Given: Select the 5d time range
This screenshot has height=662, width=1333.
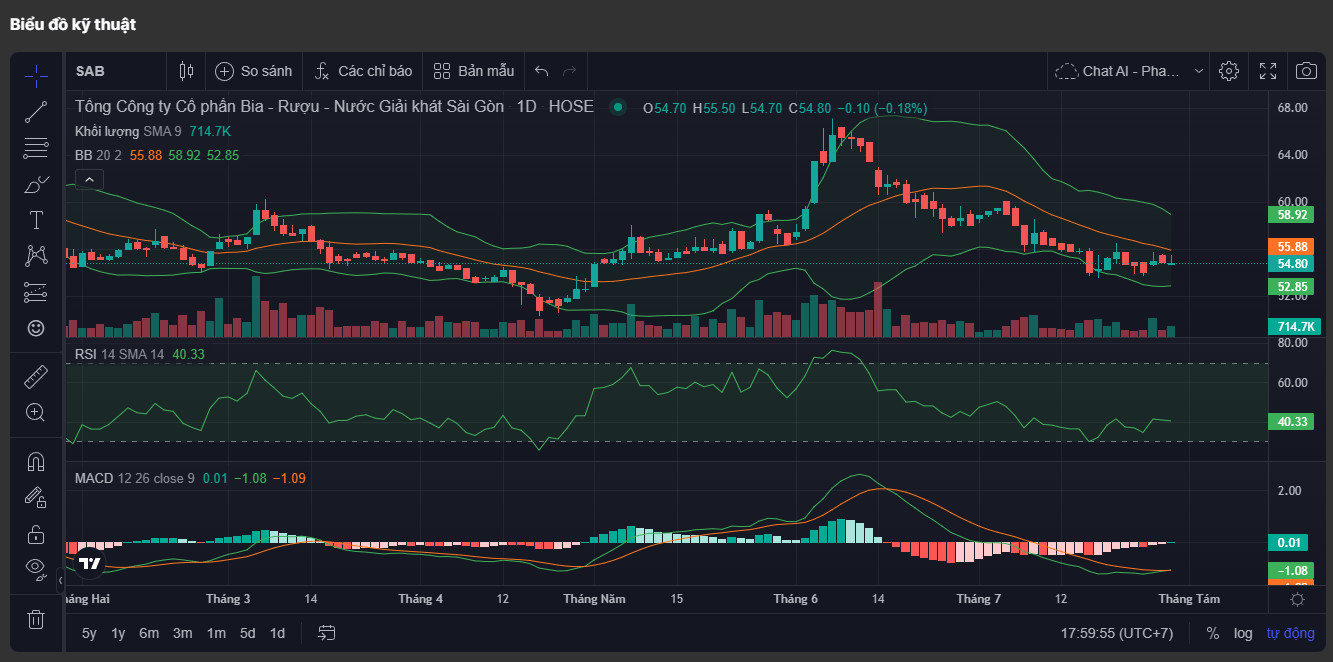Looking at the screenshot, I should 247,633.
